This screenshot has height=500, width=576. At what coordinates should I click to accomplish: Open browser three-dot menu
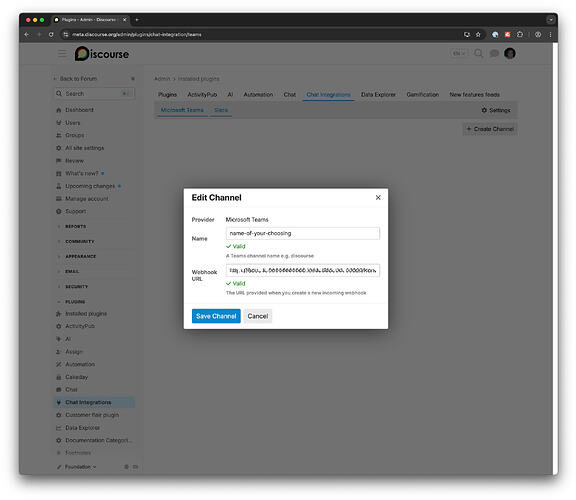point(550,35)
